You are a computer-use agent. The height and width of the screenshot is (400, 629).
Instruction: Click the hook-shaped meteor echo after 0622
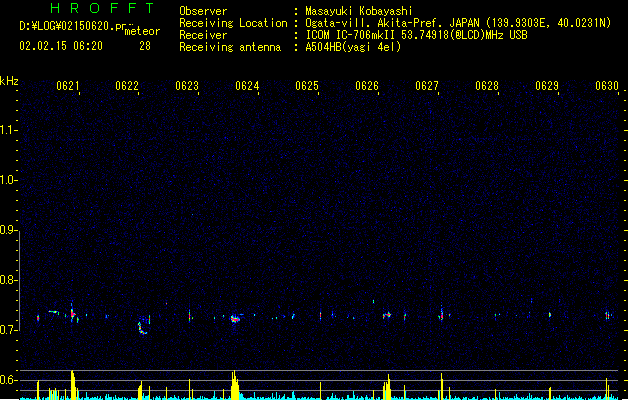[x=143, y=328]
